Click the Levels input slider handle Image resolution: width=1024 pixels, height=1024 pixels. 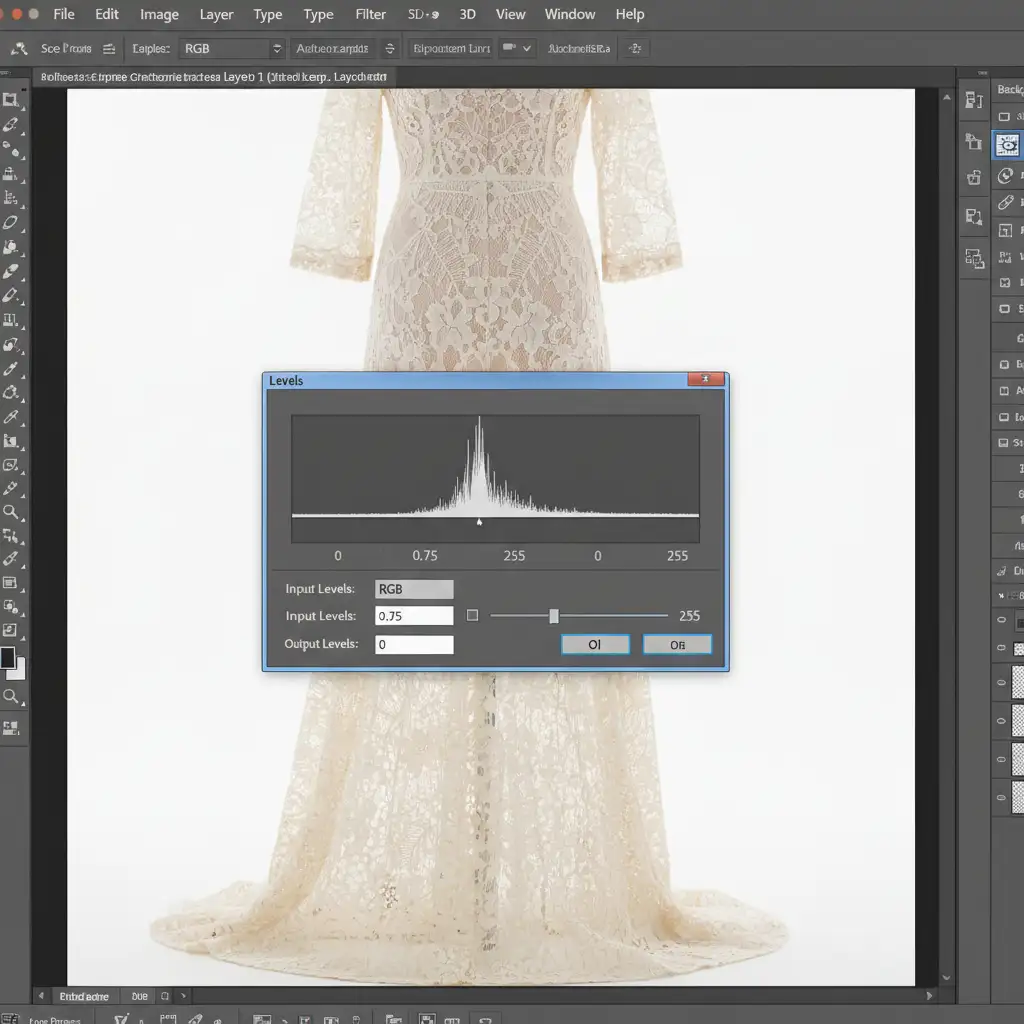(x=554, y=616)
